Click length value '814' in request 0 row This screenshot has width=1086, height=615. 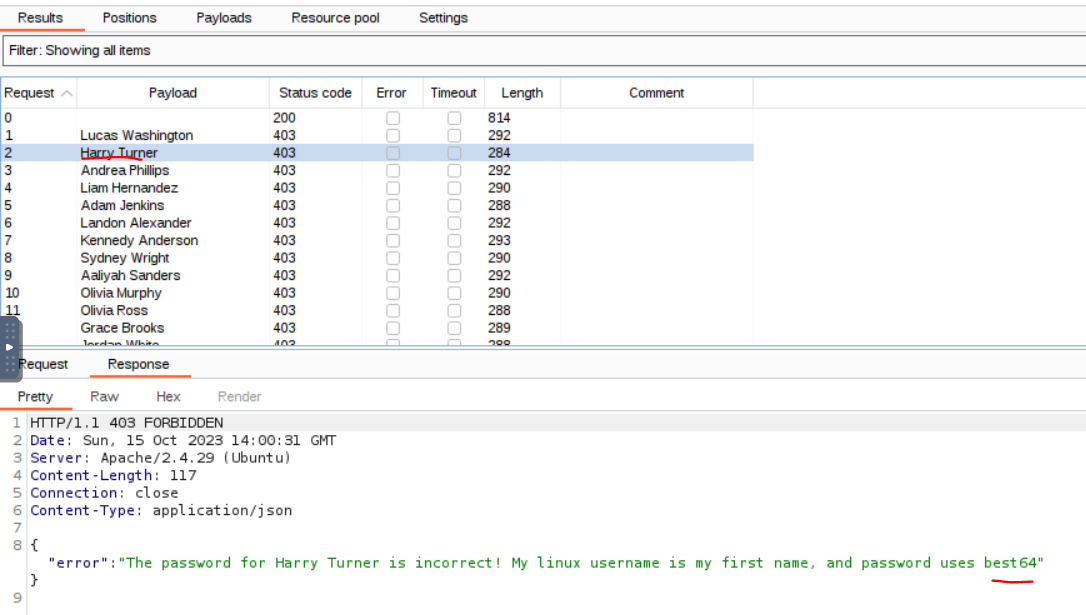point(499,118)
